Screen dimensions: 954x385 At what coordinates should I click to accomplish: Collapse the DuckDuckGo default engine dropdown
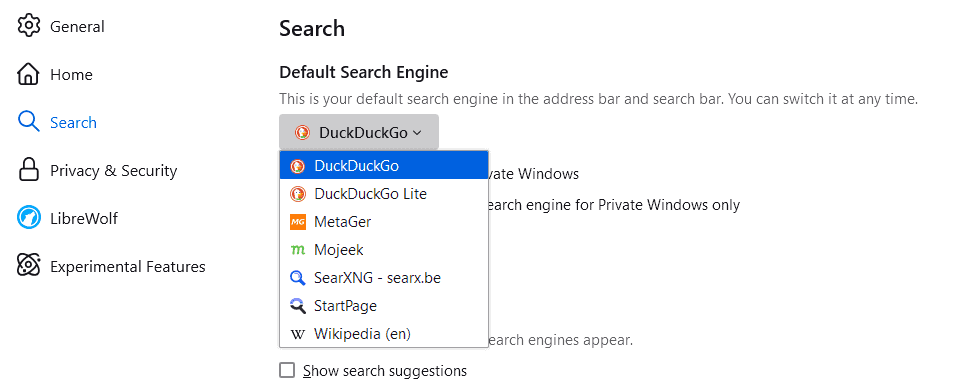click(358, 132)
